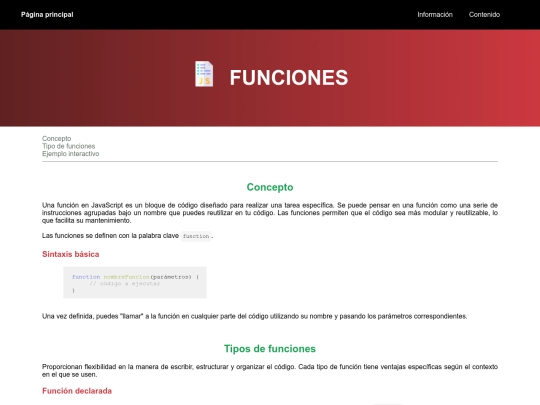The height and width of the screenshot is (405, 540).
Task: Click the '// código a ejecutar' comment line
Action: [x=125, y=283]
